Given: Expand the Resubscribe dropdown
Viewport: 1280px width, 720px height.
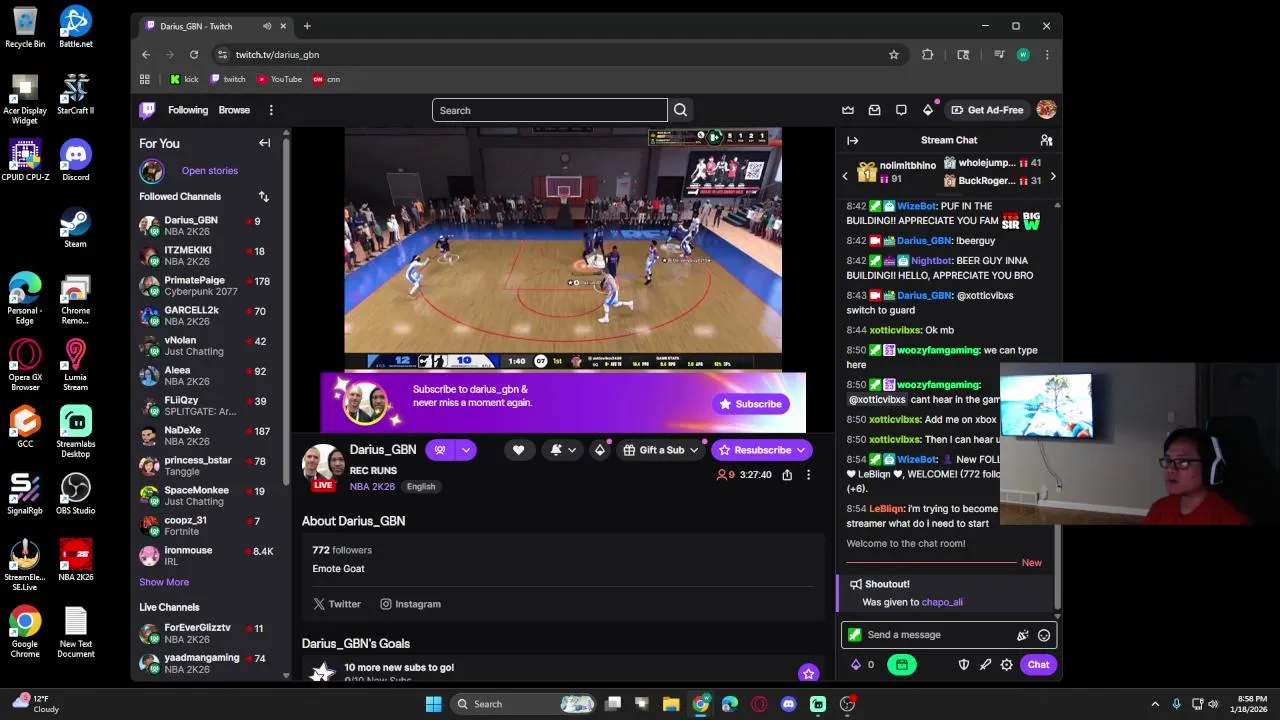Looking at the screenshot, I should pyautogui.click(x=800, y=450).
